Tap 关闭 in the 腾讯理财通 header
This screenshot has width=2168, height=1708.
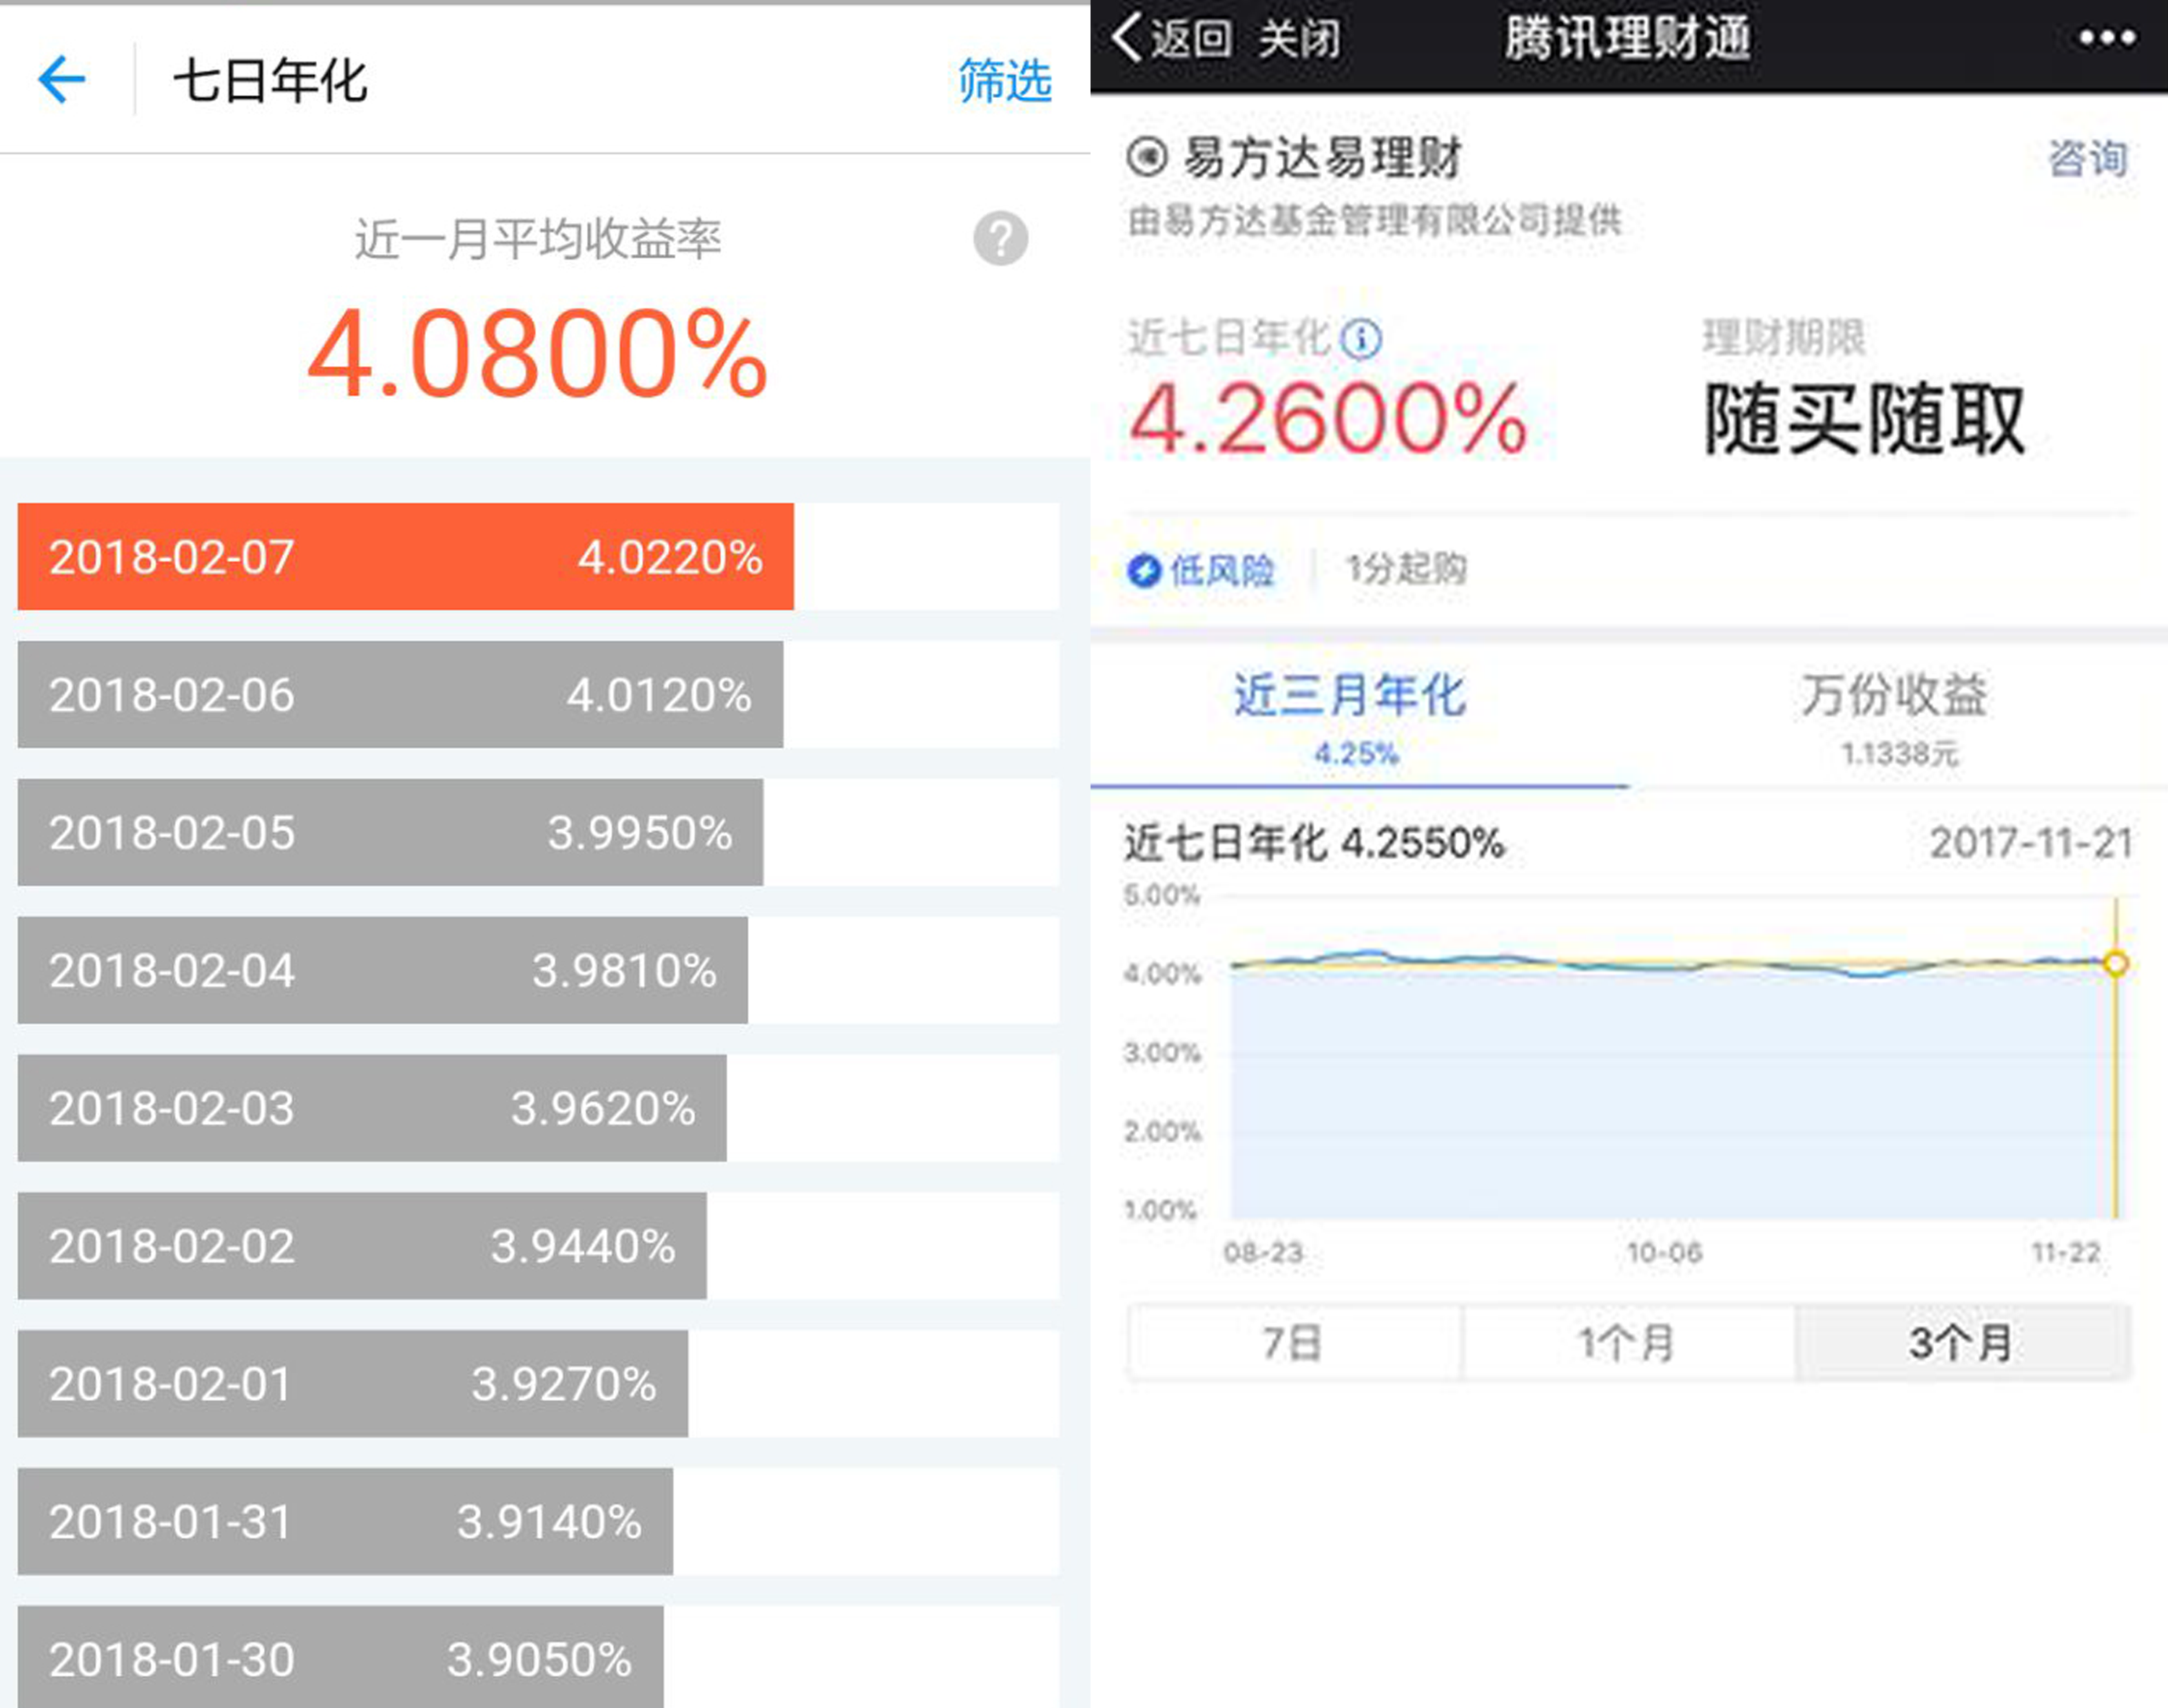(x=1299, y=39)
